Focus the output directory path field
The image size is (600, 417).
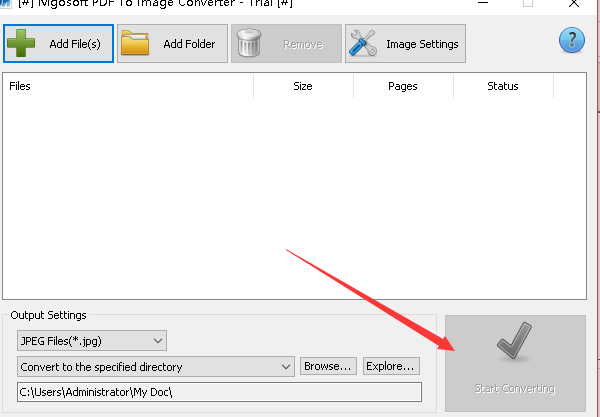coord(219,392)
